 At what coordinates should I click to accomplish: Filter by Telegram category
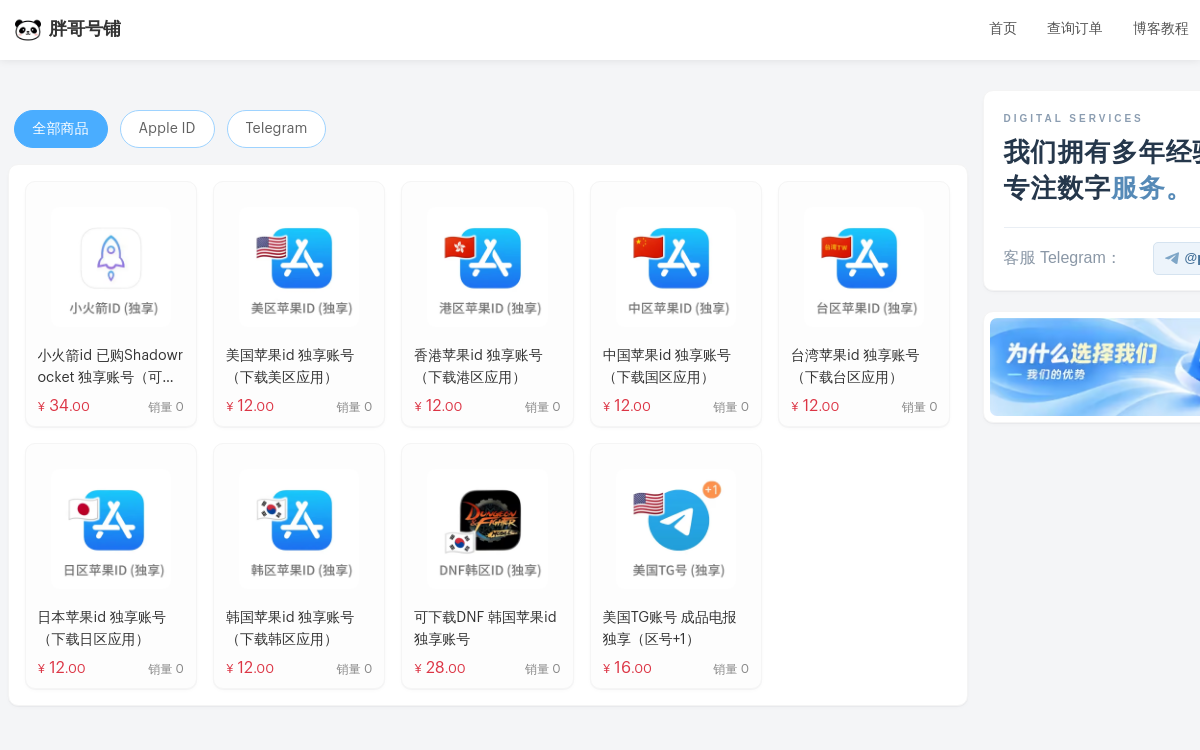click(276, 129)
